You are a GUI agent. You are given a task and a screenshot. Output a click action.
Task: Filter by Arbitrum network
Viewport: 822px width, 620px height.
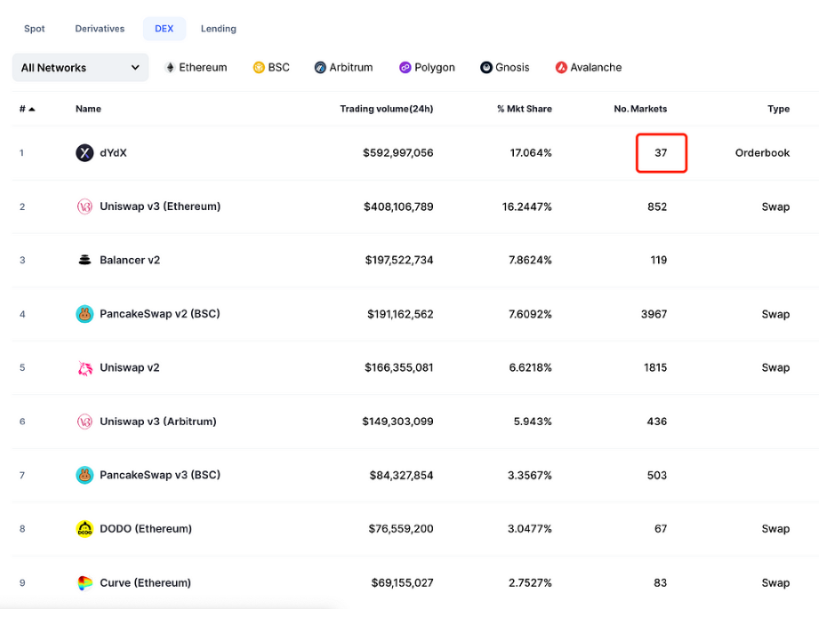click(343, 68)
